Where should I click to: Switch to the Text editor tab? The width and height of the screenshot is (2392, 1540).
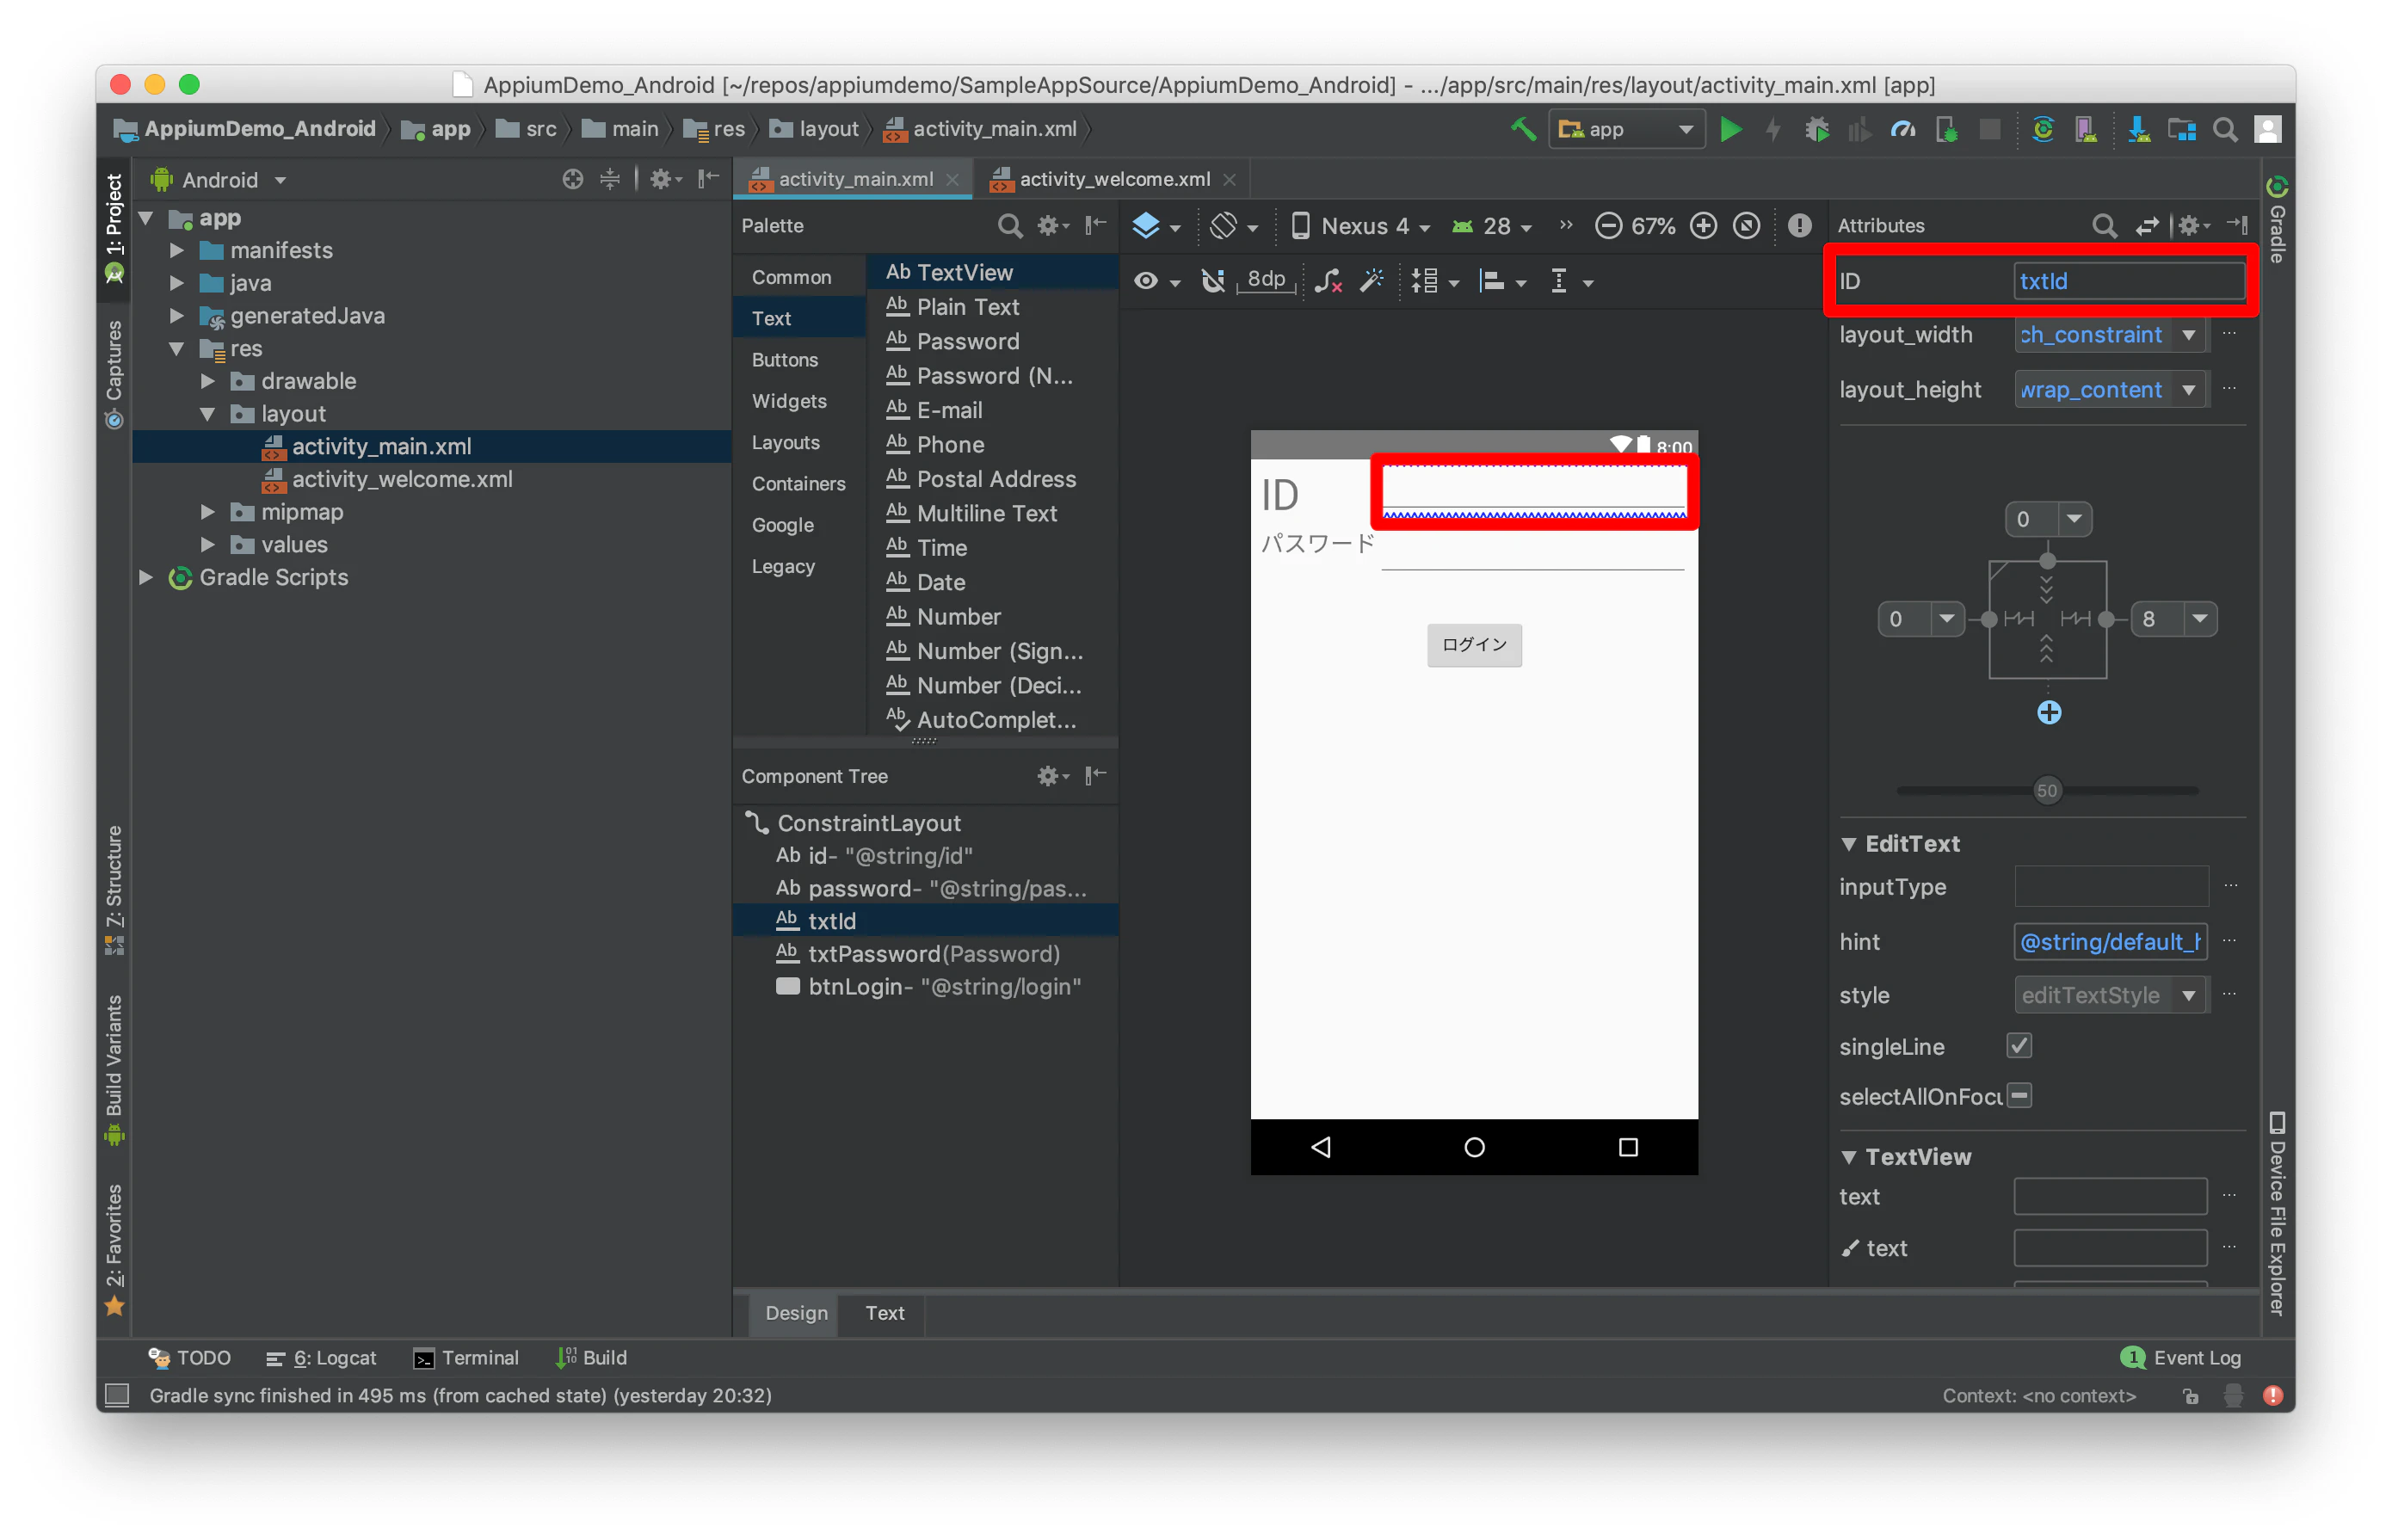(884, 1313)
